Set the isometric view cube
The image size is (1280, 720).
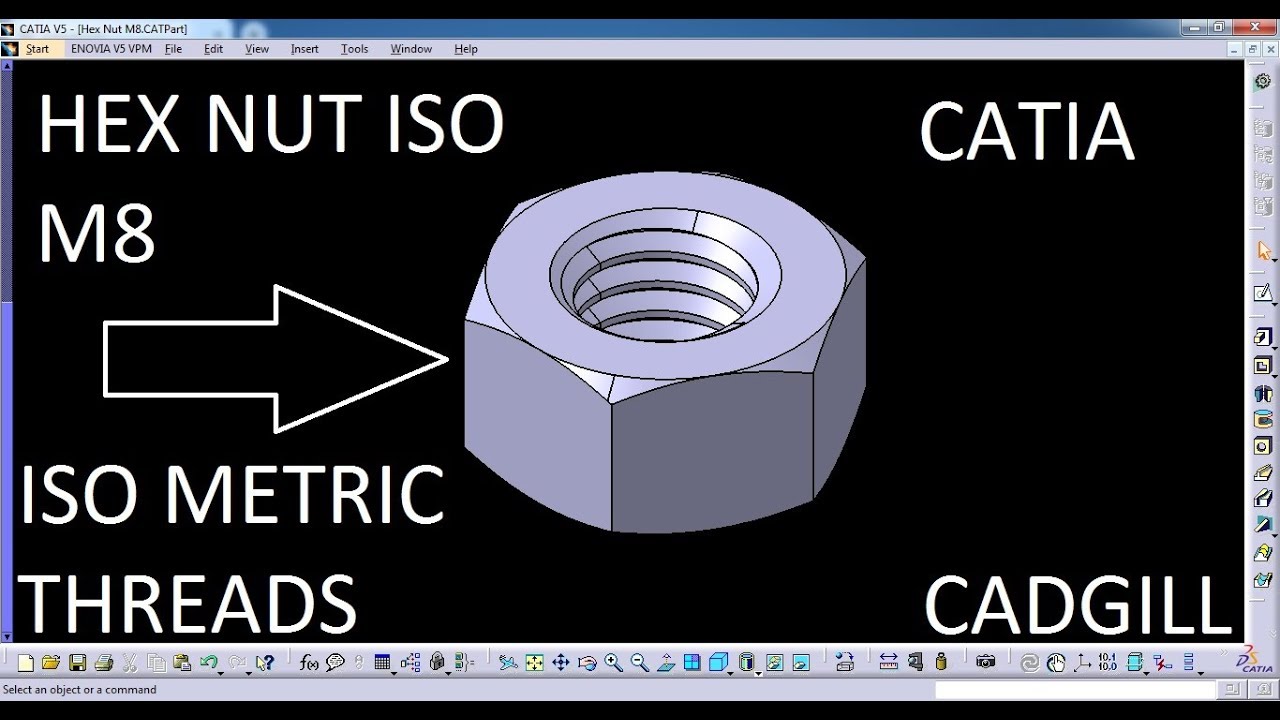tap(717, 662)
